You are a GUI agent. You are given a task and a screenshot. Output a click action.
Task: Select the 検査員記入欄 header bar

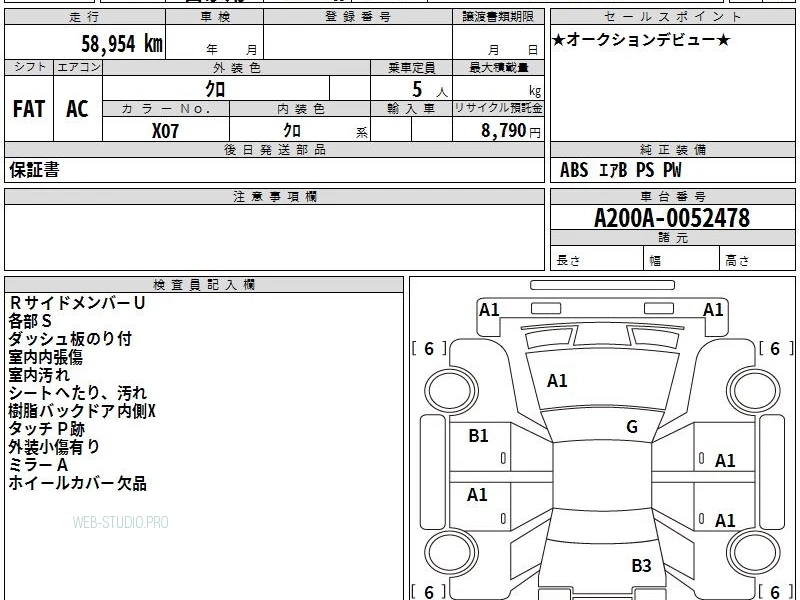(204, 284)
